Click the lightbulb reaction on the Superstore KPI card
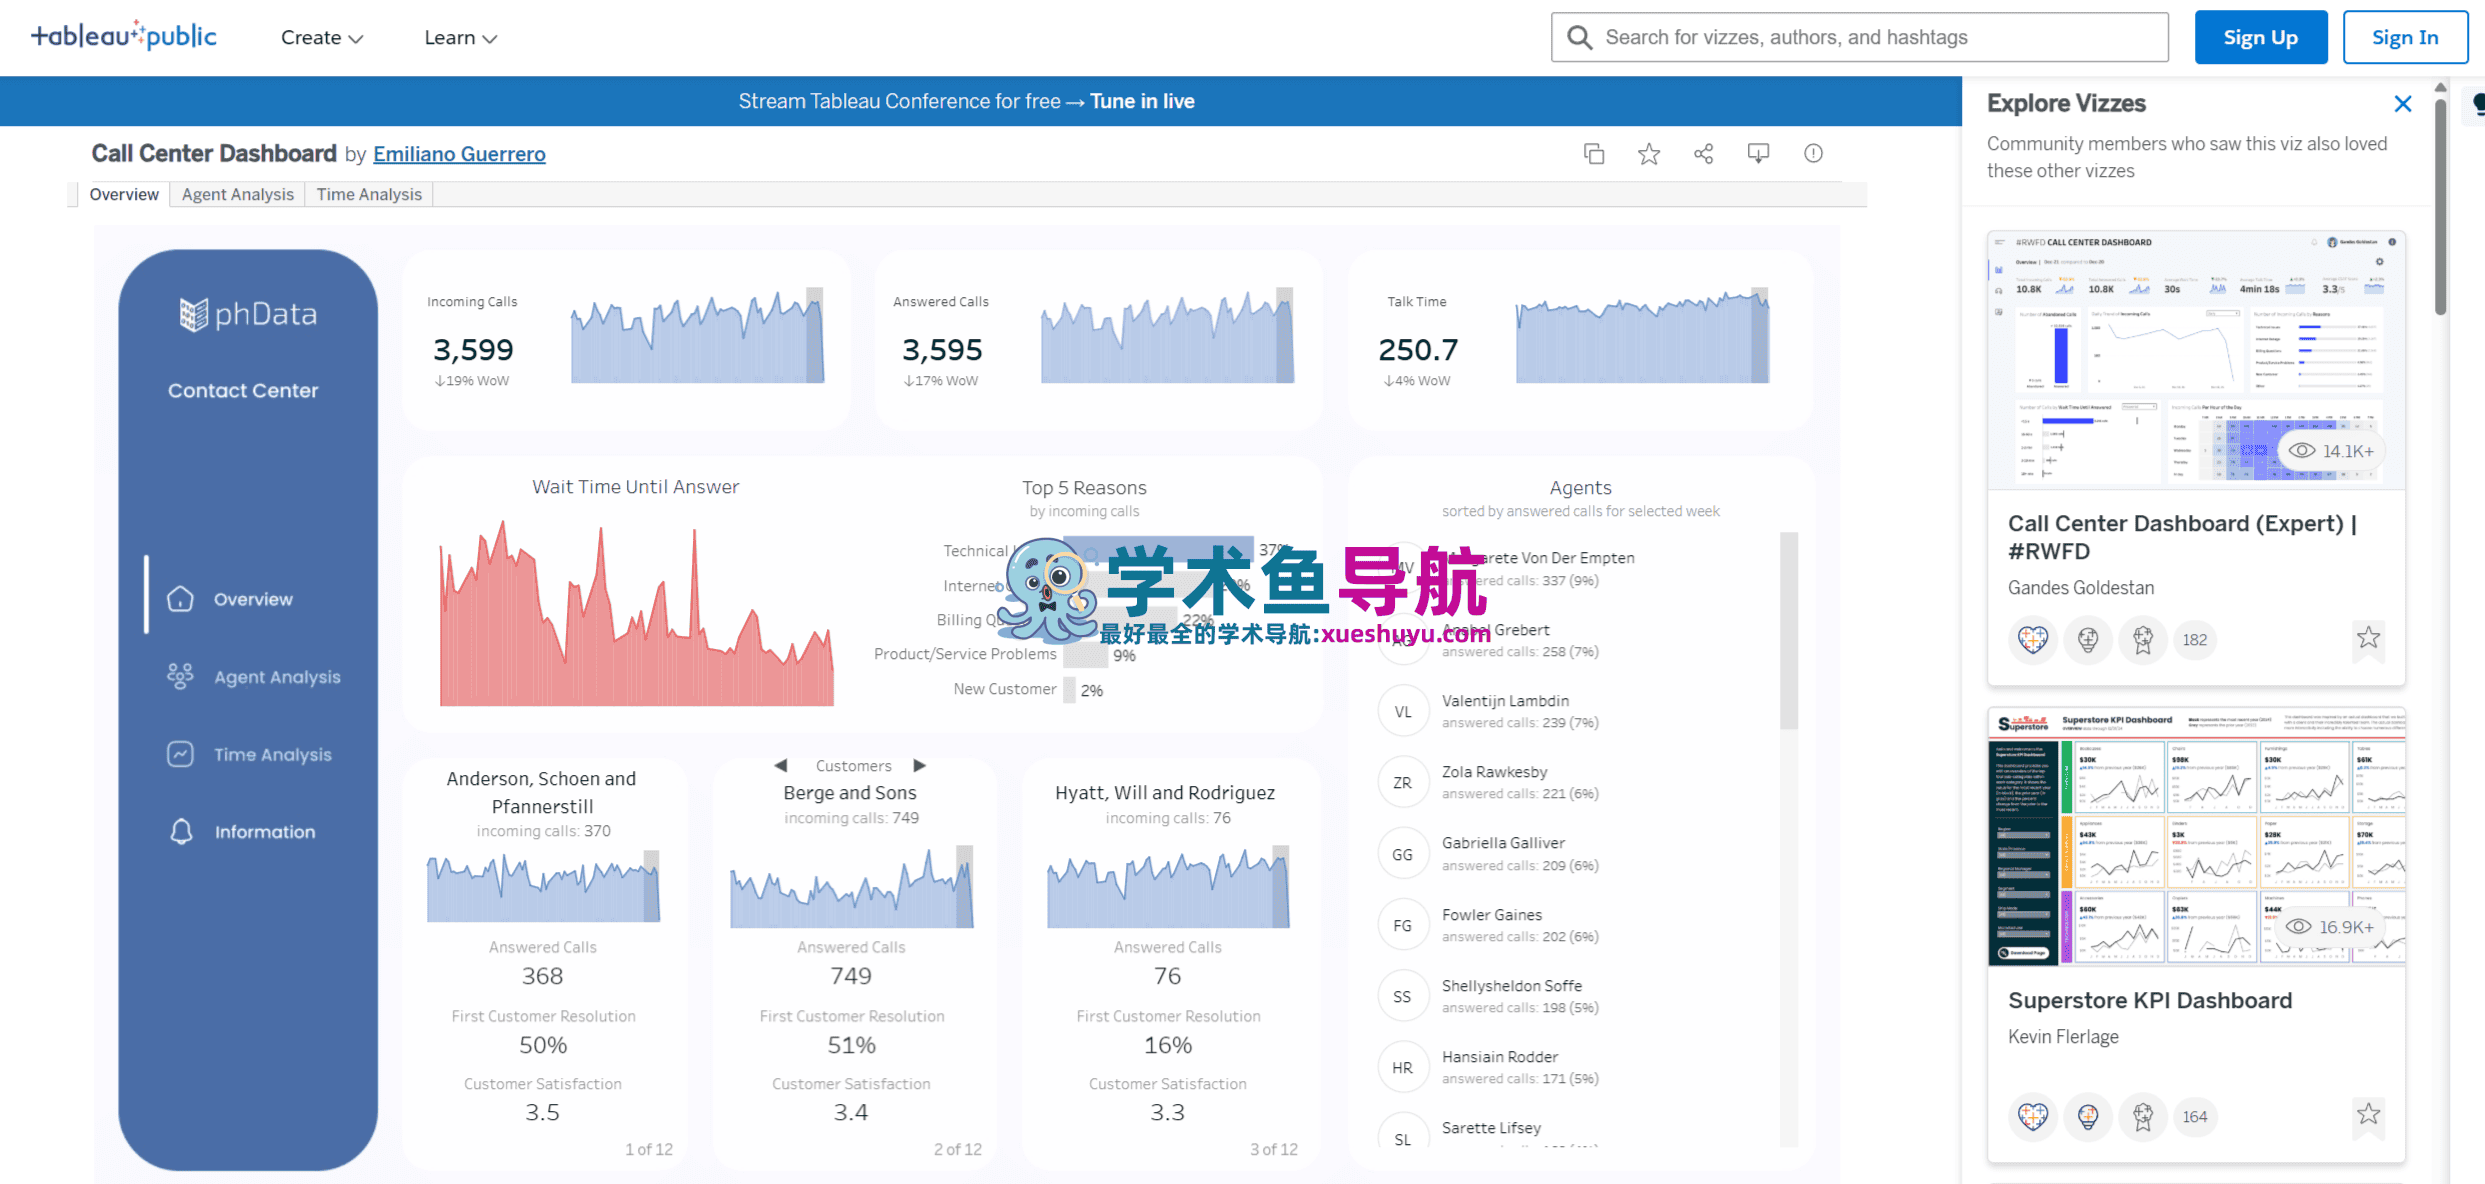The width and height of the screenshot is (2485, 1184). [x=2088, y=1116]
